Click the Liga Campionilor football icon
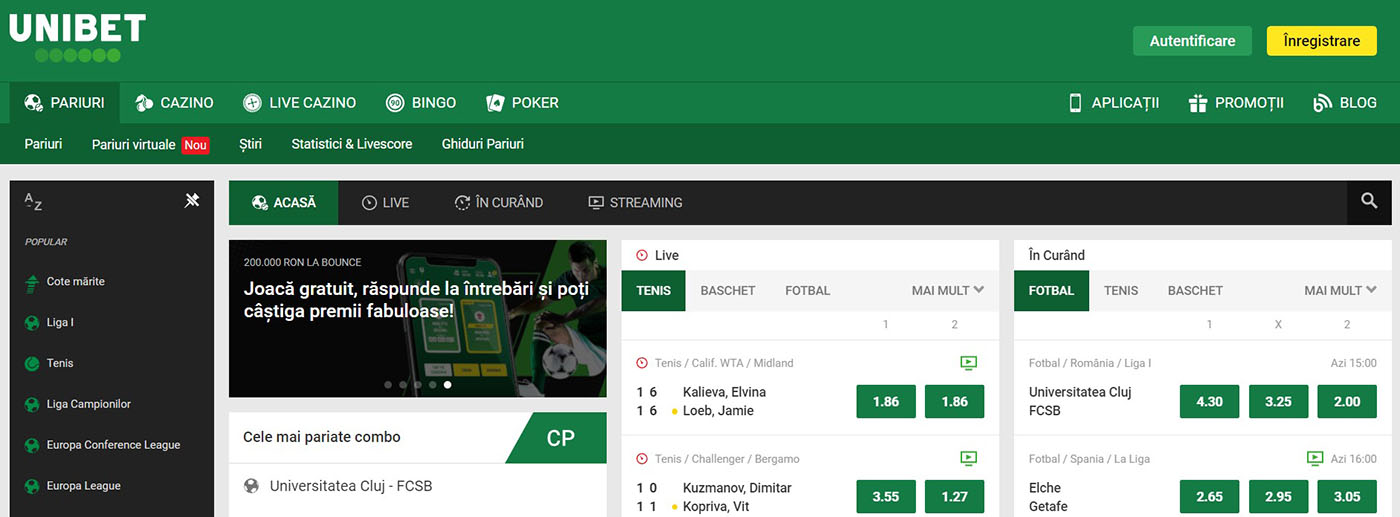This screenshot has height=517, width=1400. coord(32,405)
